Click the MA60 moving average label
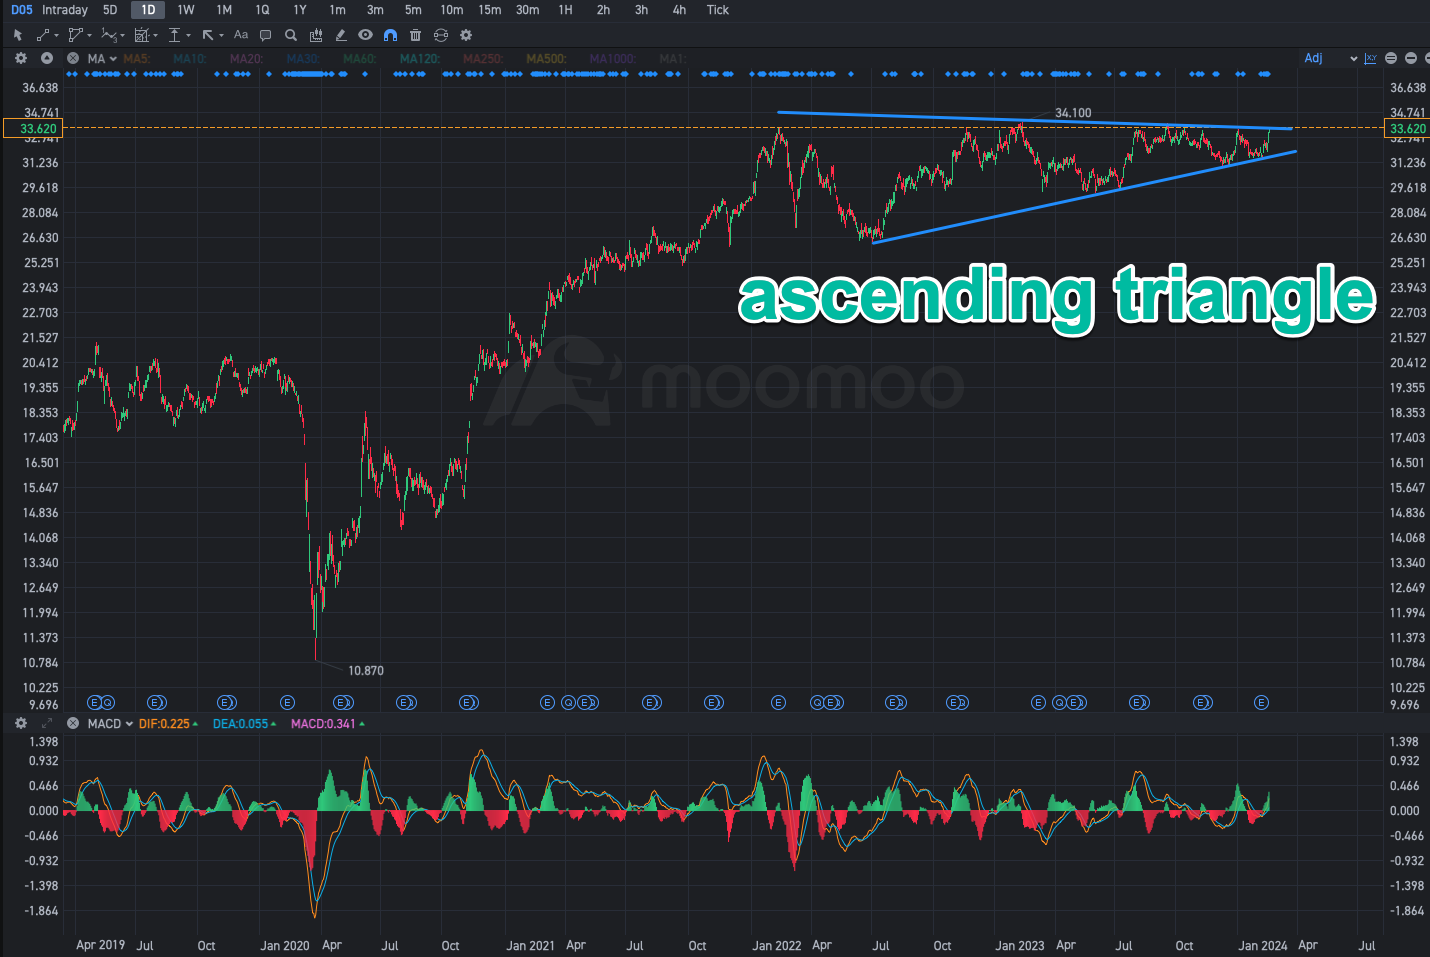Screen dimensions: 1430x957 [x=359, y=59]
